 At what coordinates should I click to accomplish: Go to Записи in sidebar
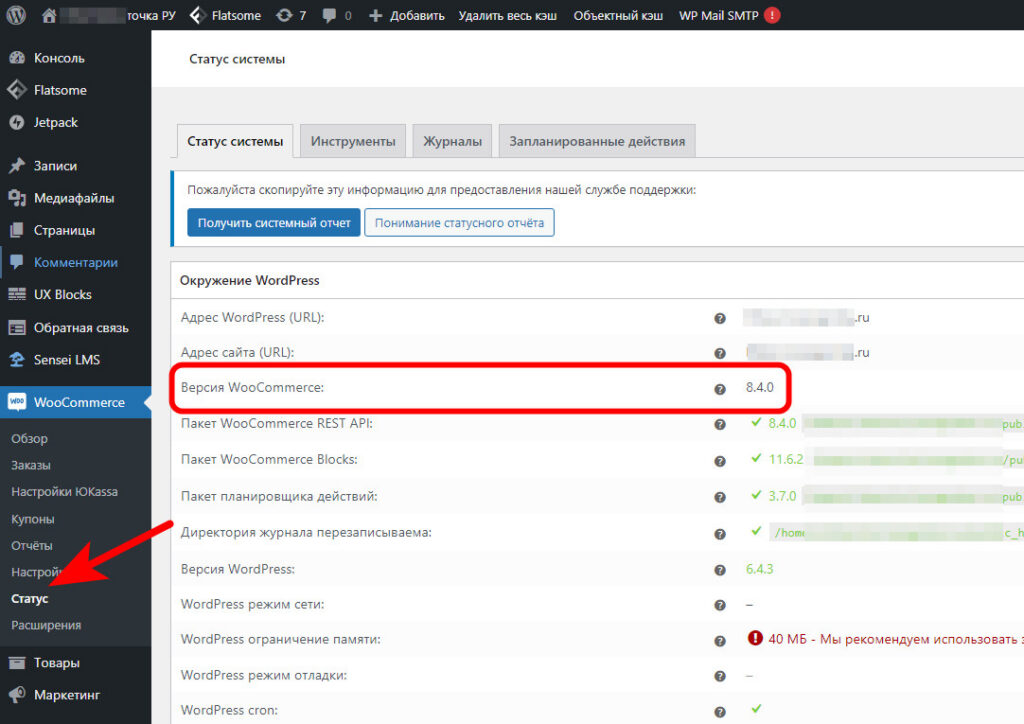(75, 166)
